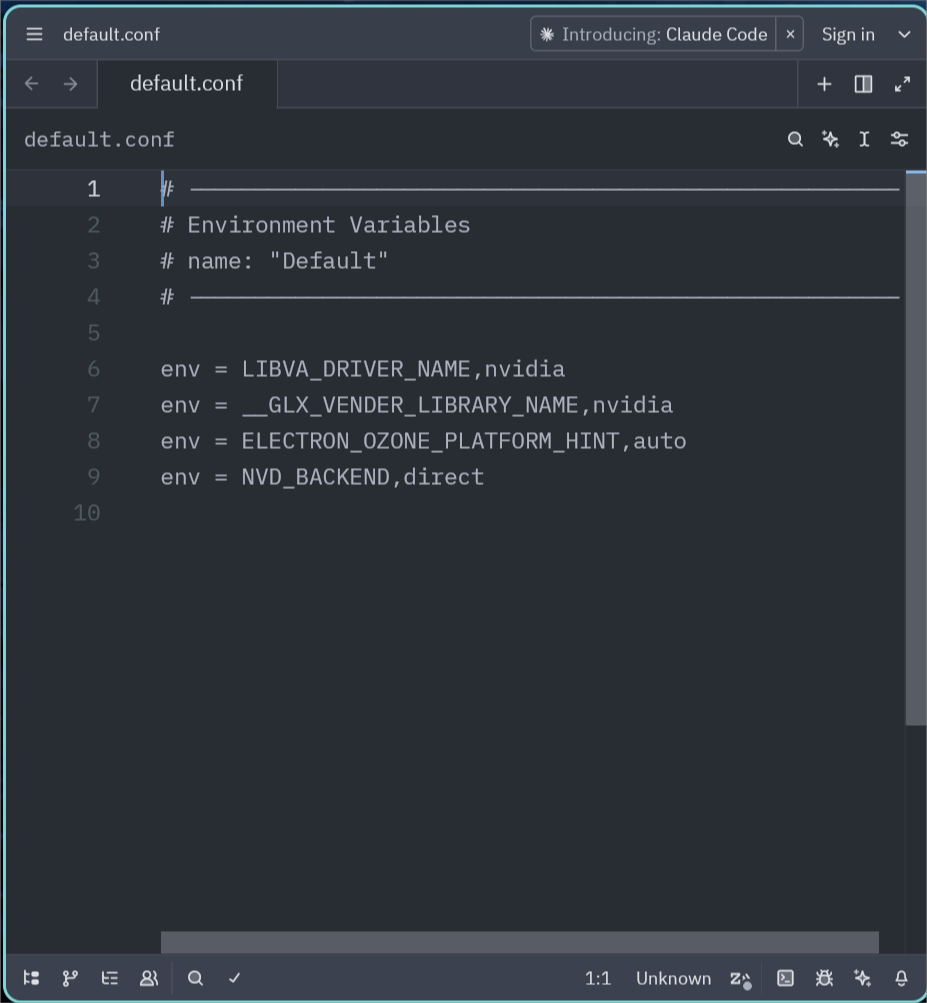
Task: Click the Sign in button
Action: pos(848,35)
